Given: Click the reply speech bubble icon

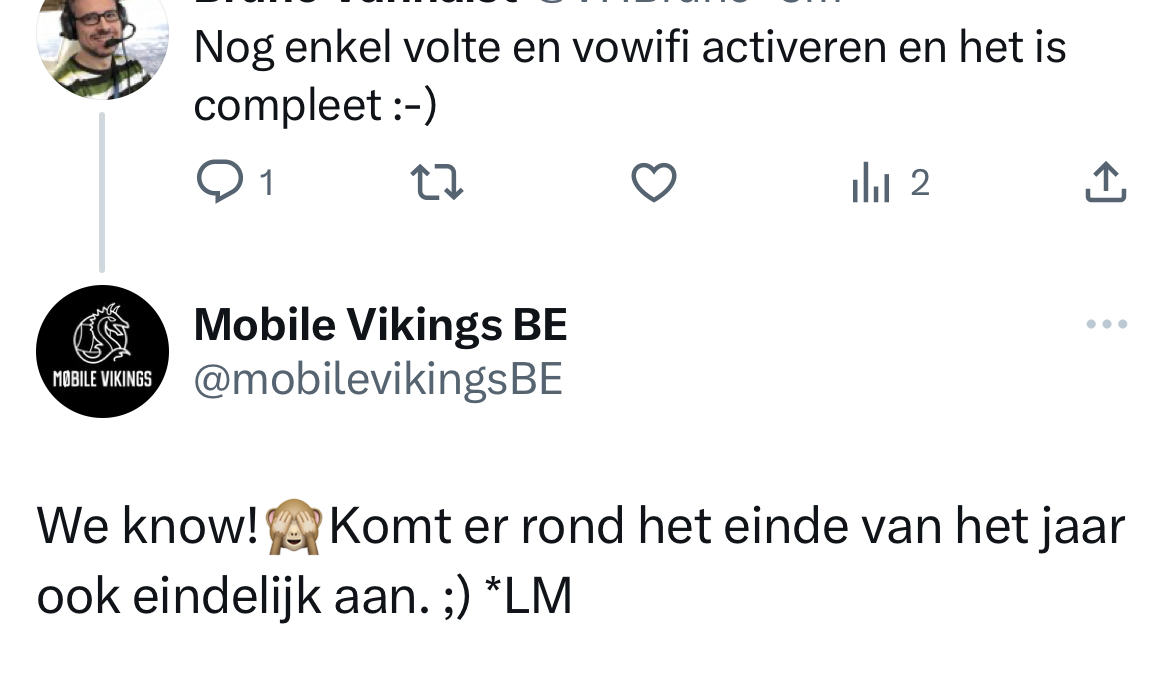Looking at the screenshot, I should point(215,183).
